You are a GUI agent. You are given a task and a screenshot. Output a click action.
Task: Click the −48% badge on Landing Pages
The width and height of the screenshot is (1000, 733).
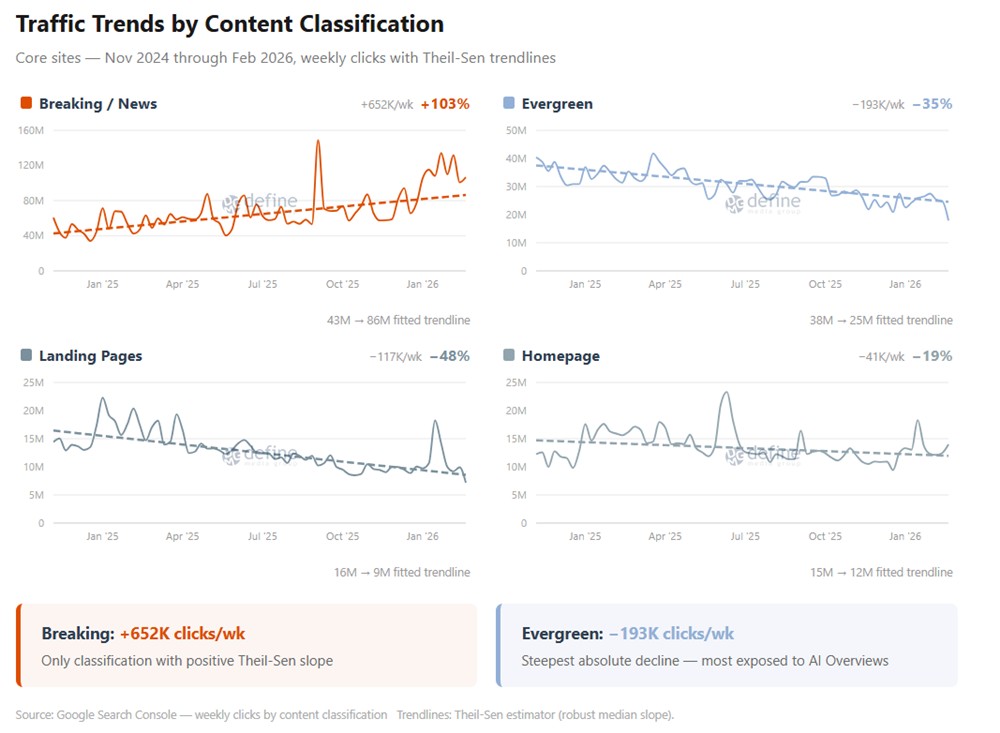point(449,356)
